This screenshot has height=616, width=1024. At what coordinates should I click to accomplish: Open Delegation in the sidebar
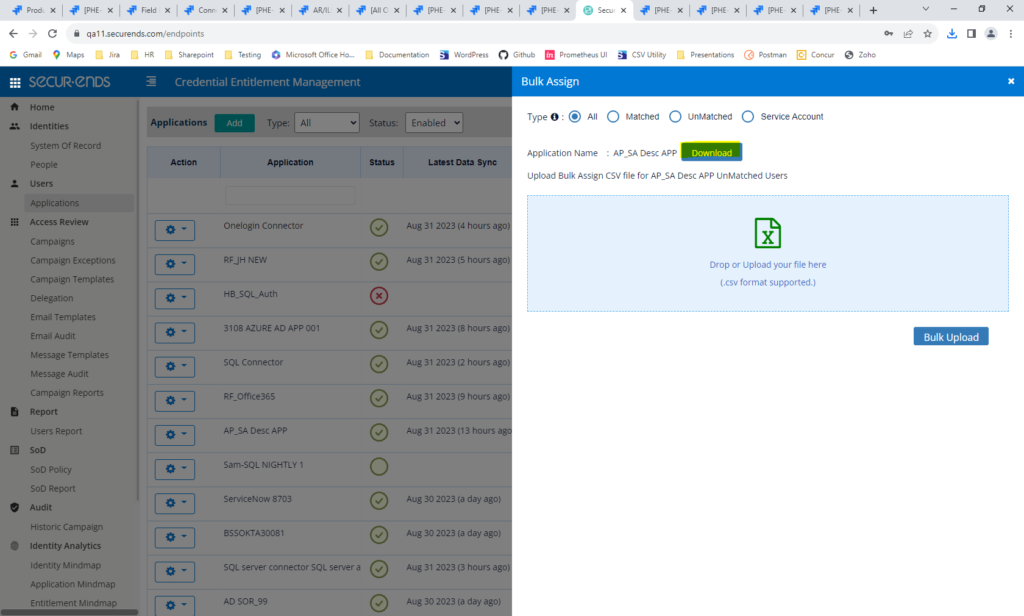tap(52, 298)
